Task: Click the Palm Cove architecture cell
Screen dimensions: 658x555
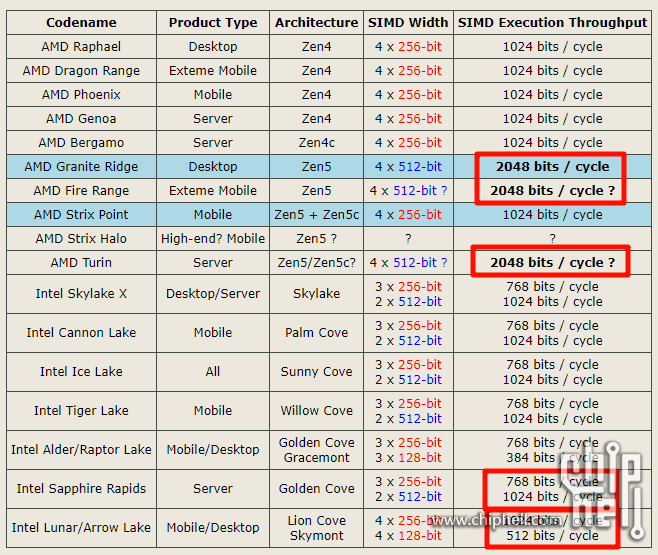Action: (316, 333)
